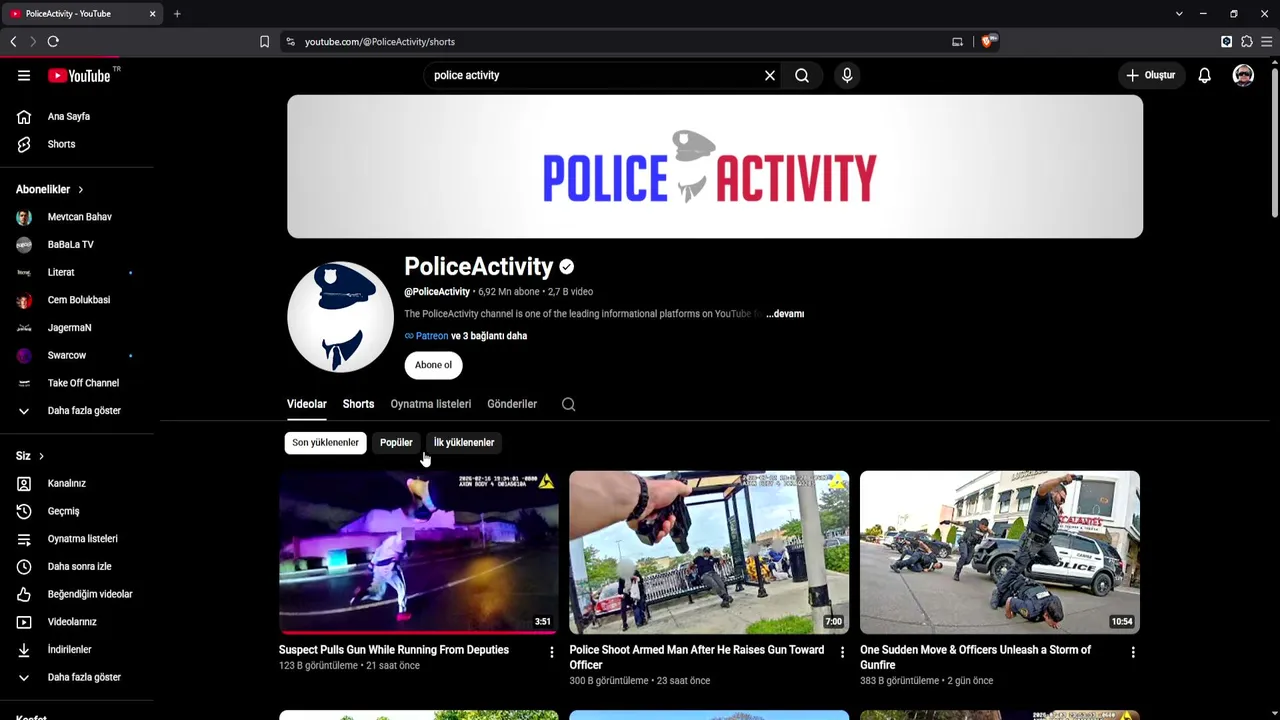Open the Brave Shields icon

tap(988, 42)
